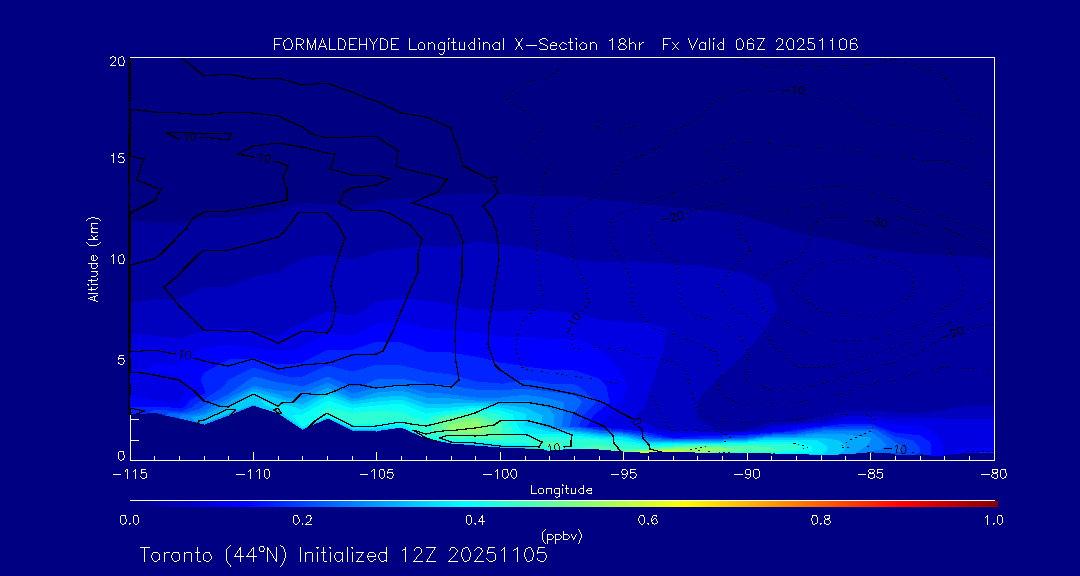Viewport: 1080px width, 576px height.
Task: Click the 0.8 value on color scale
Action: coord(821,520)
